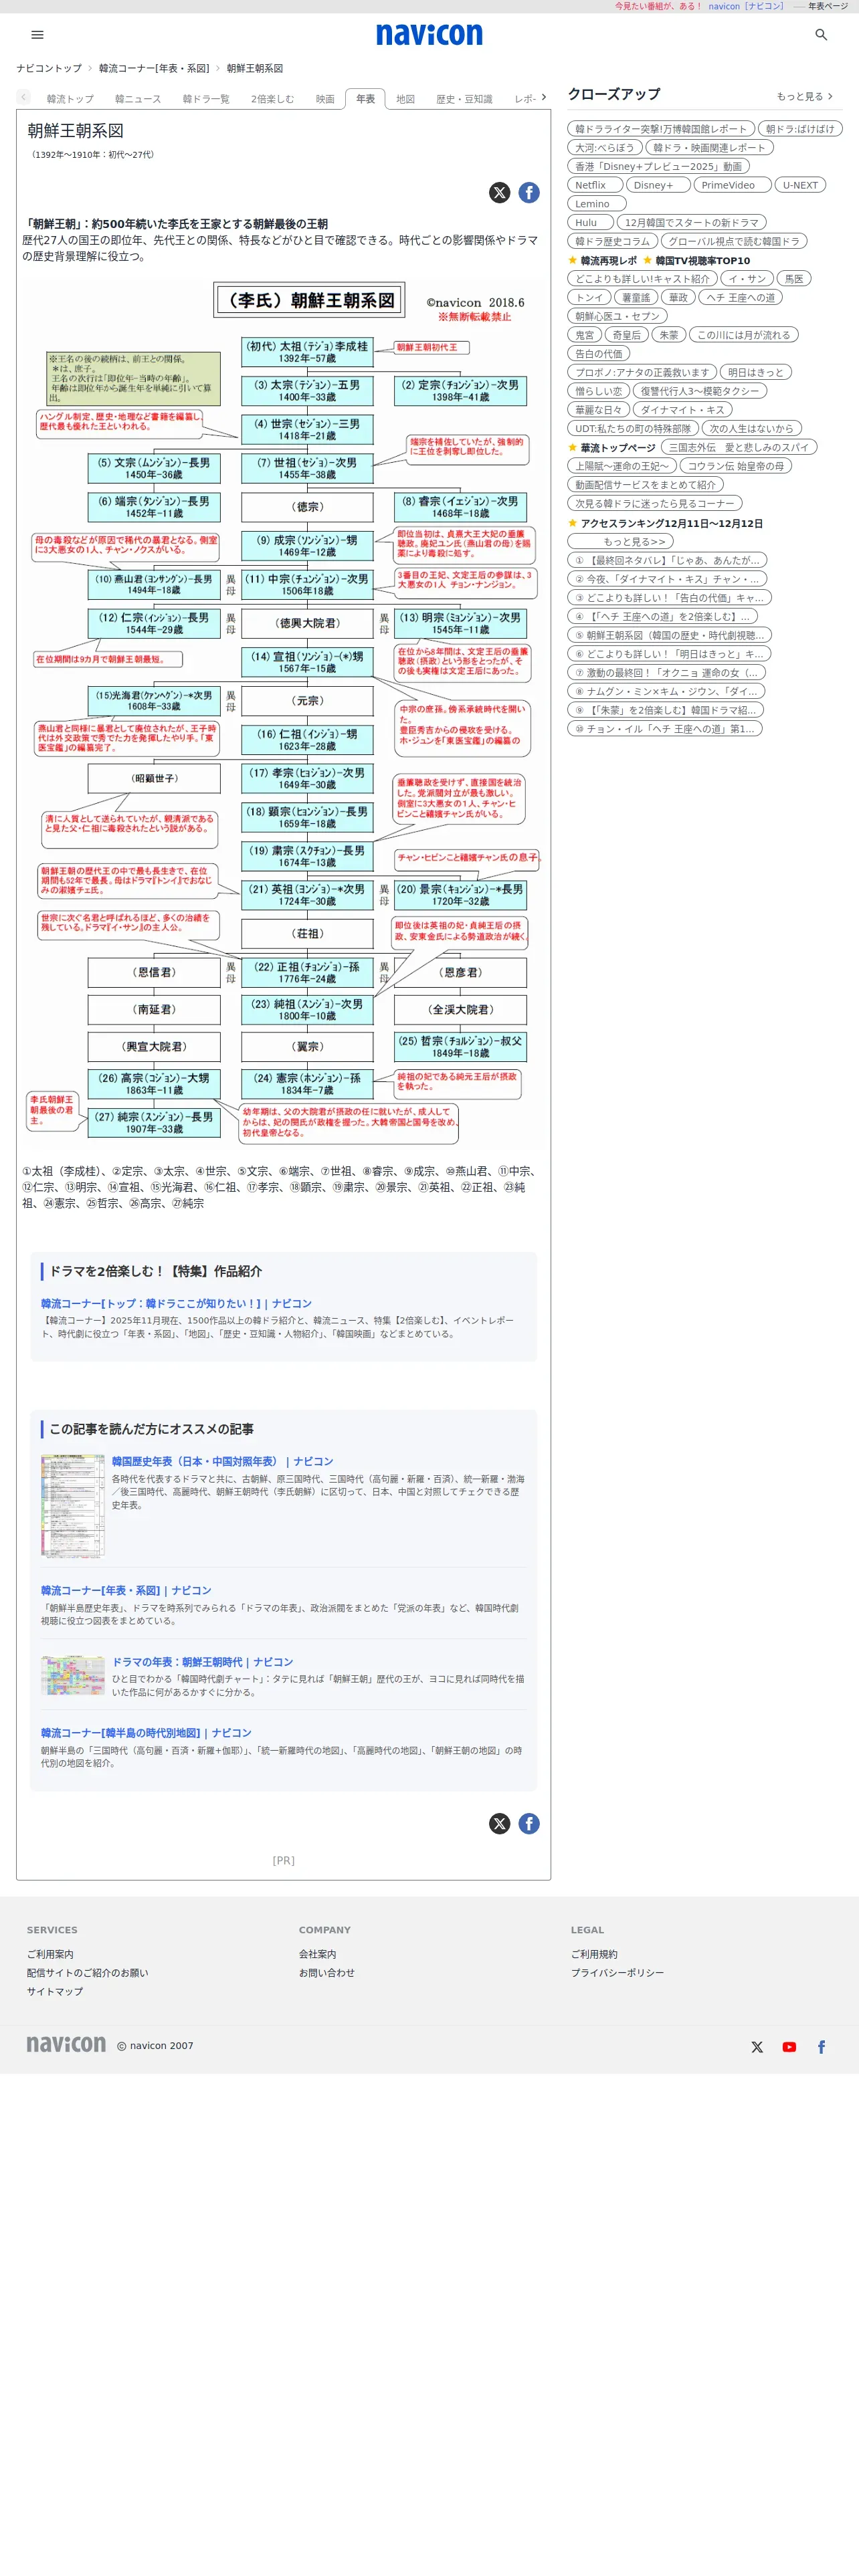The width and height of the screenshot is (859, 2576).
Task: Click 華流トップページ starred link
Action: click(618, 447)
